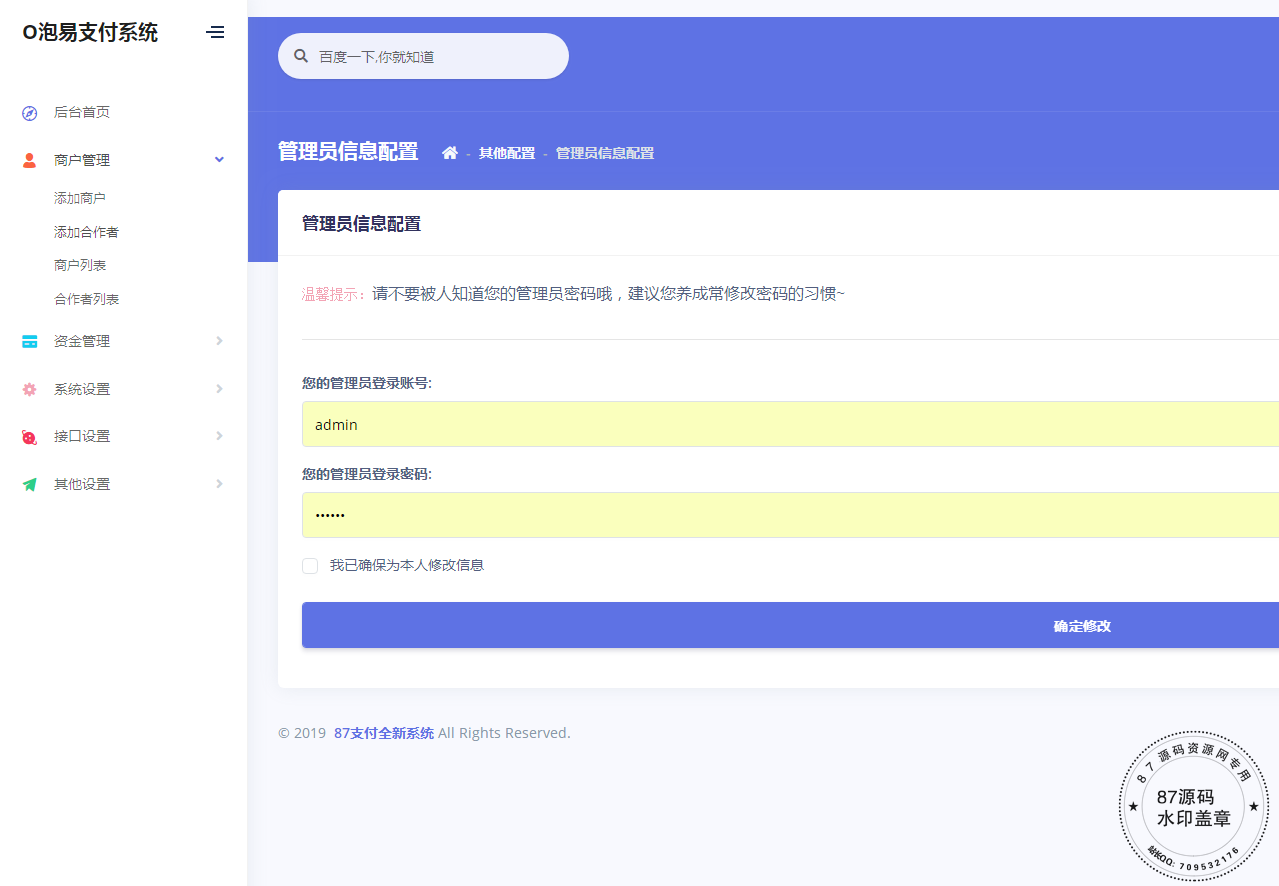The width and height of the screenshot is (1279, 886).
Task: Open 添加商户 in the sidebar
Action: (x=80, y=199)
